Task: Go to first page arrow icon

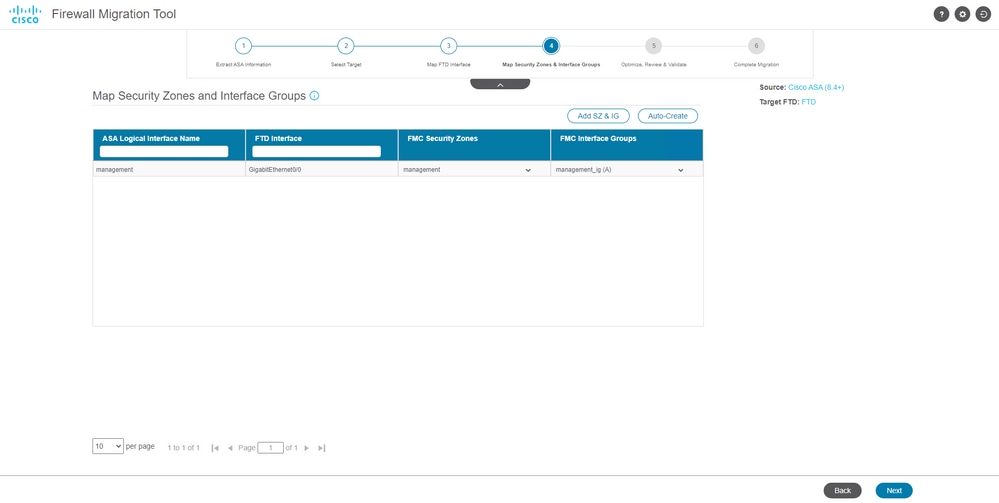Action: (215, 448)
